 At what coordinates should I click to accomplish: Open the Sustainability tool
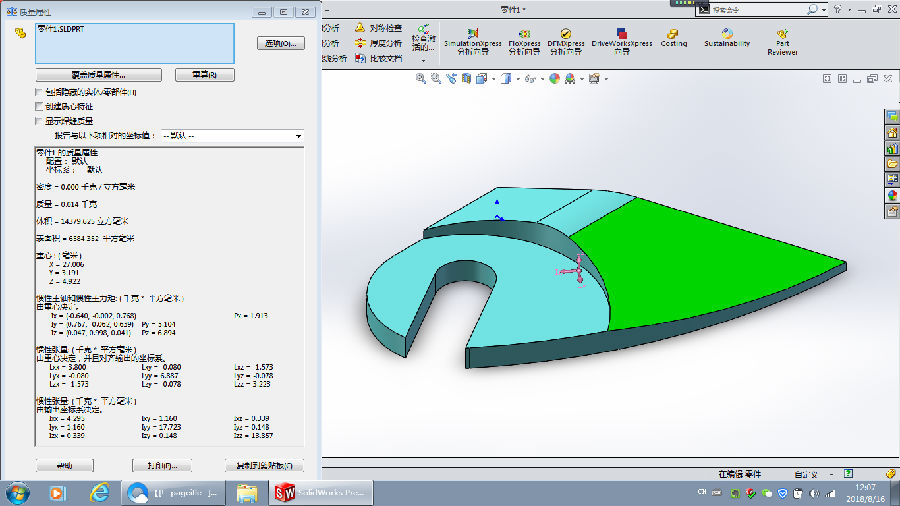[727, 37]
